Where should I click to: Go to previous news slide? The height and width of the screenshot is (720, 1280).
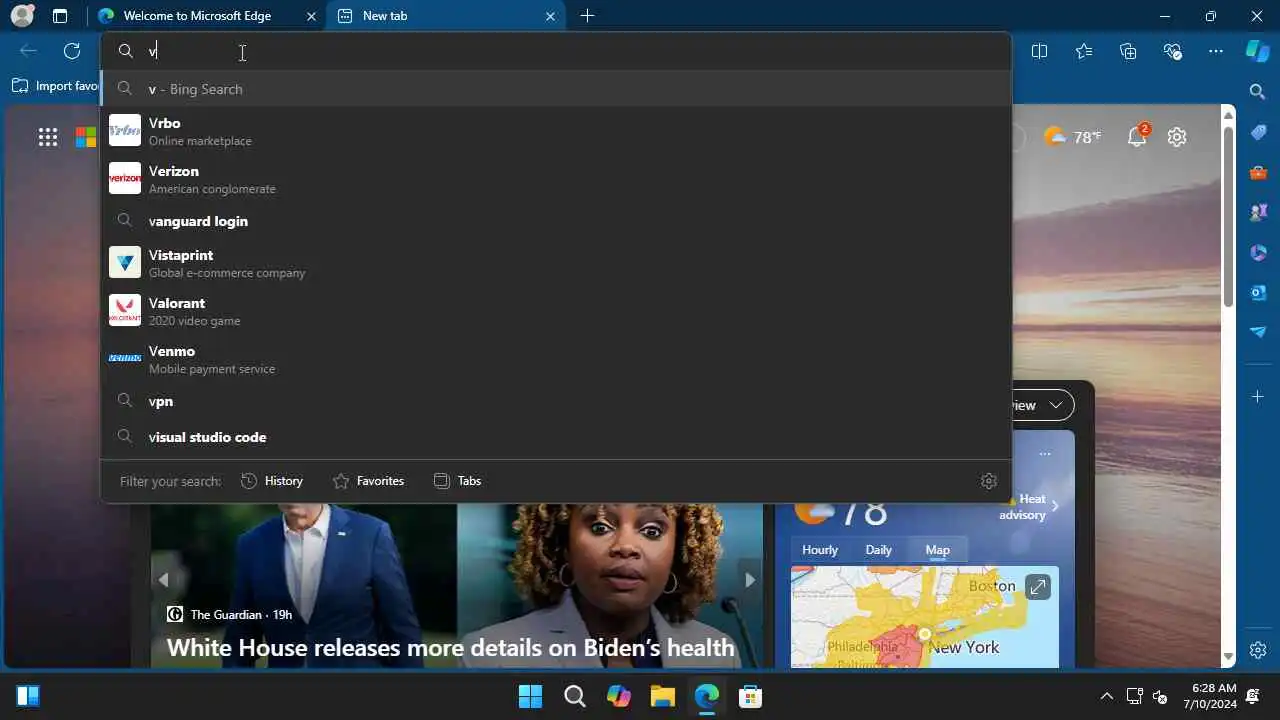[x=163, y=580]
